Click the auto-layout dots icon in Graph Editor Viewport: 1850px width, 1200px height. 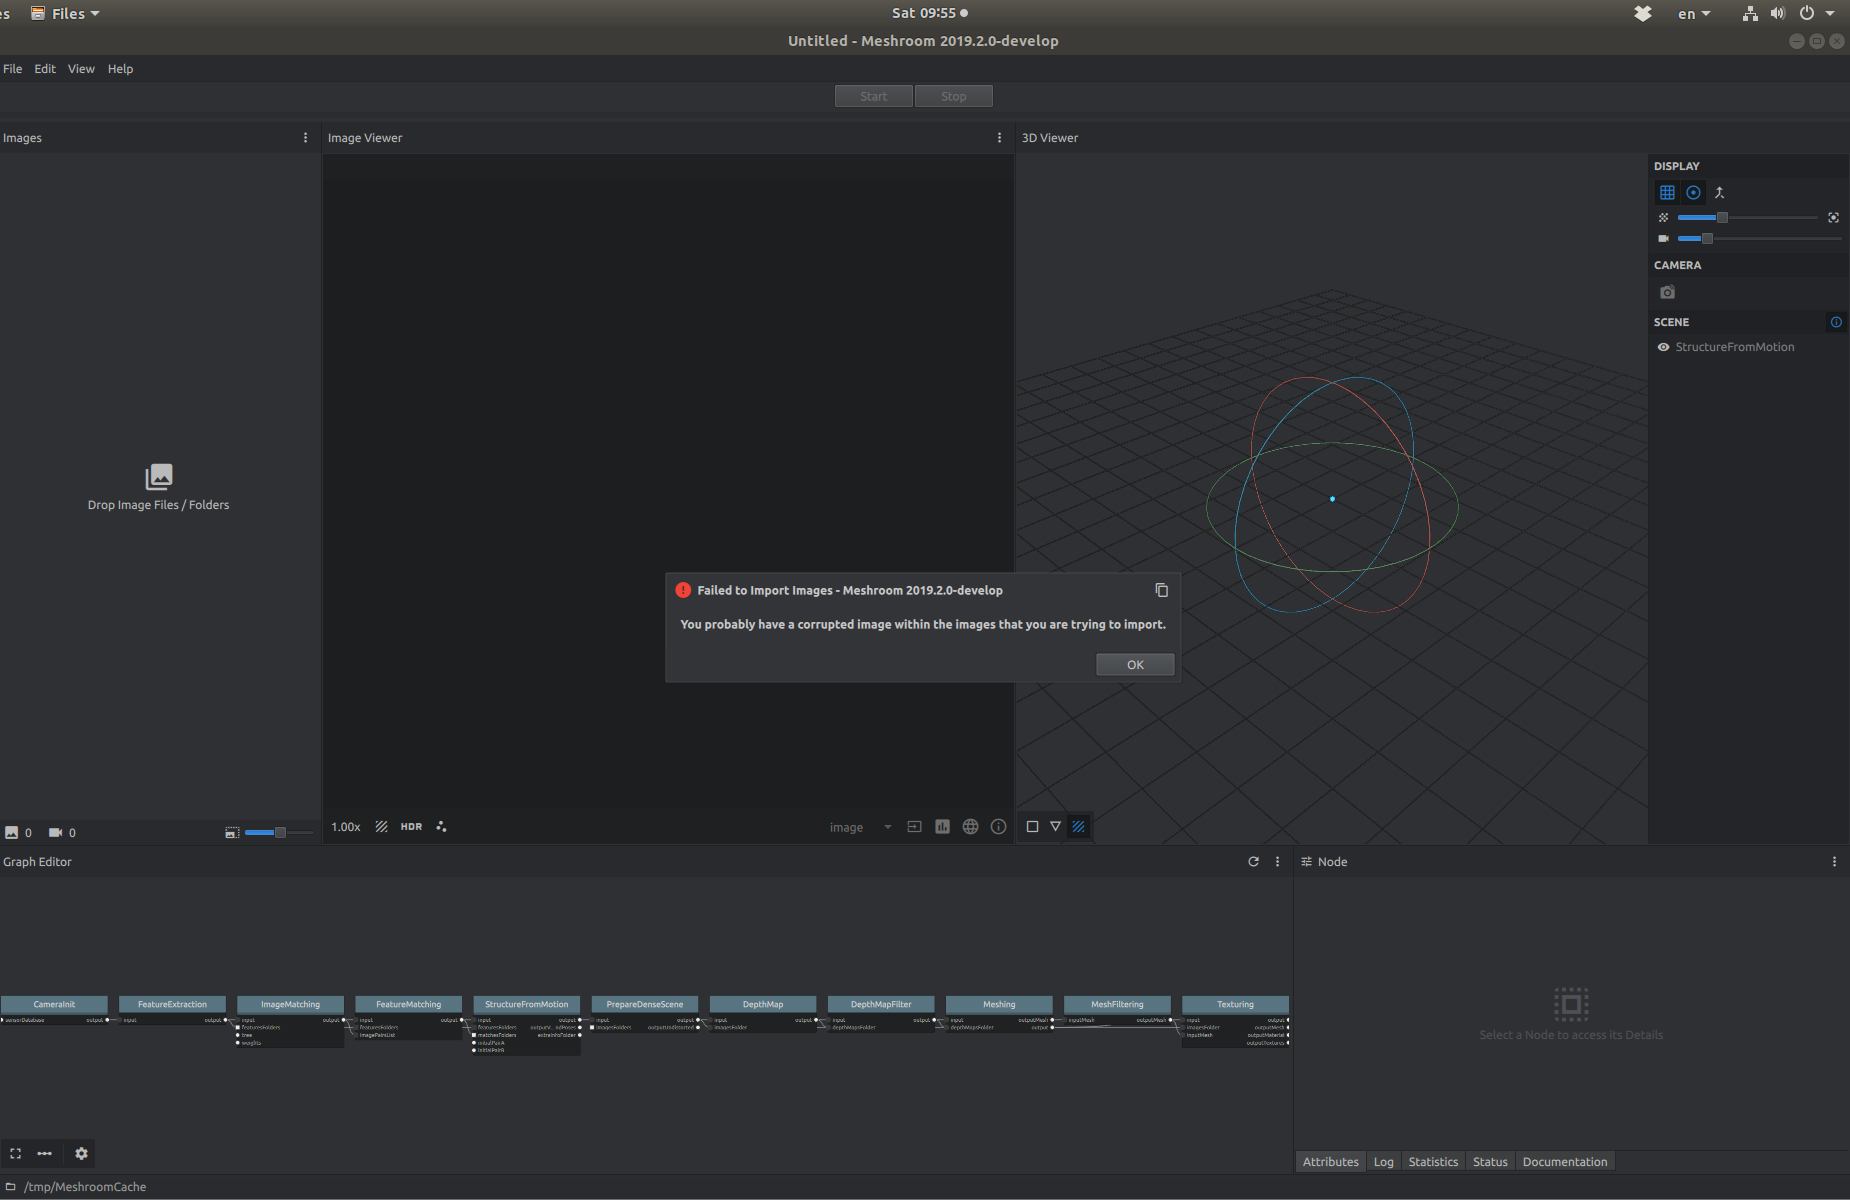coord(45,1153)
